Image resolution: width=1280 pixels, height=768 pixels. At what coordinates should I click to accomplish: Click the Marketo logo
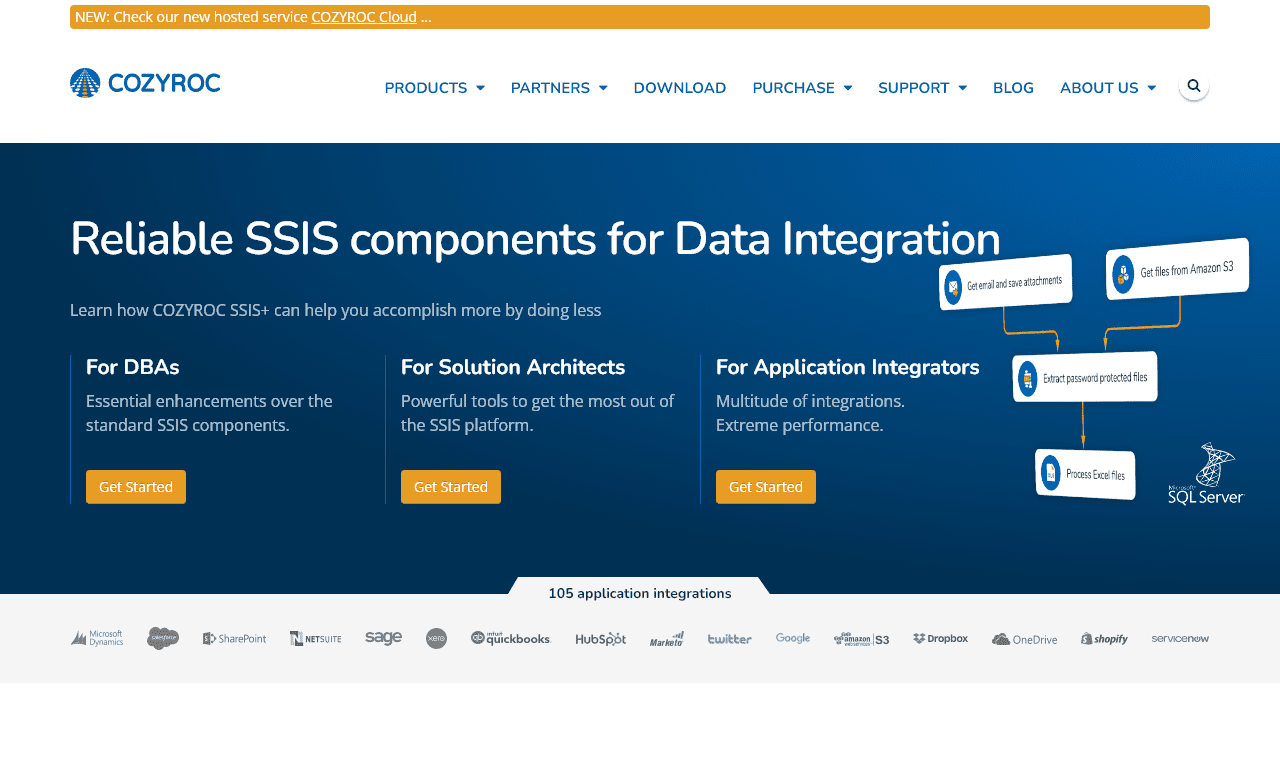coord(667,638)
